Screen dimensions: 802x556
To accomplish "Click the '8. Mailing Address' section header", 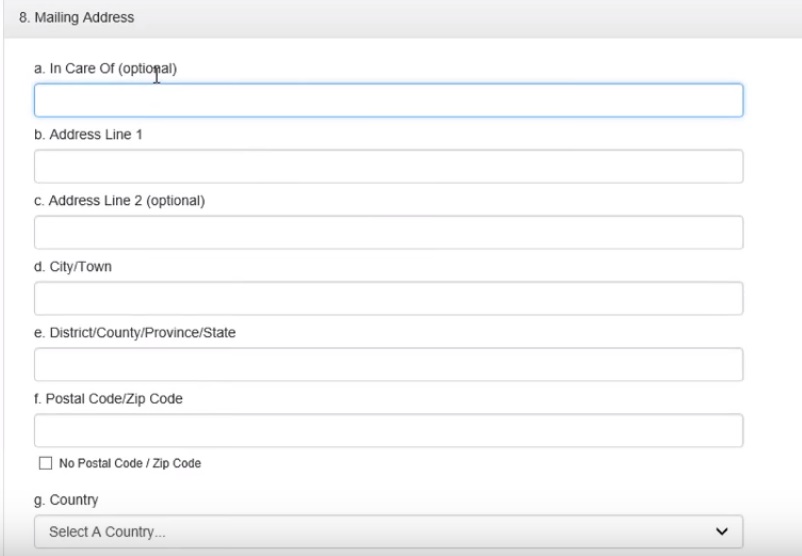I will click(77, 18).
